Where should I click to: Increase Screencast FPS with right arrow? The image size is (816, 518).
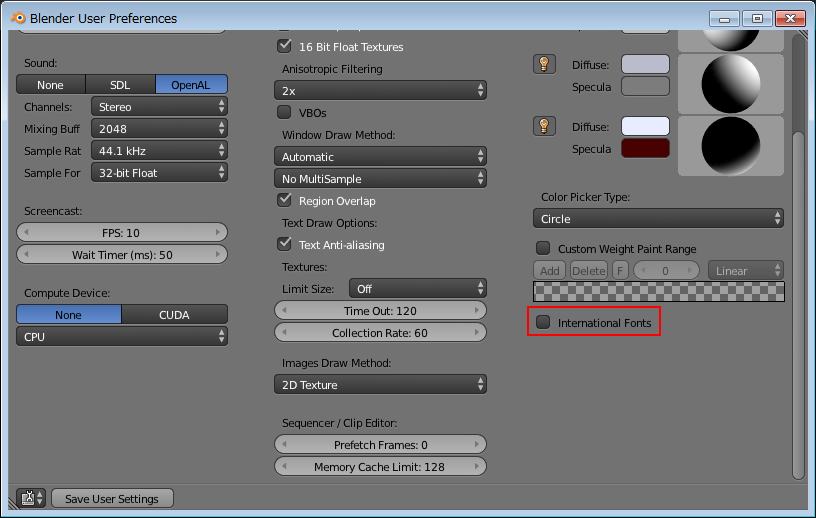click(218, 232)
